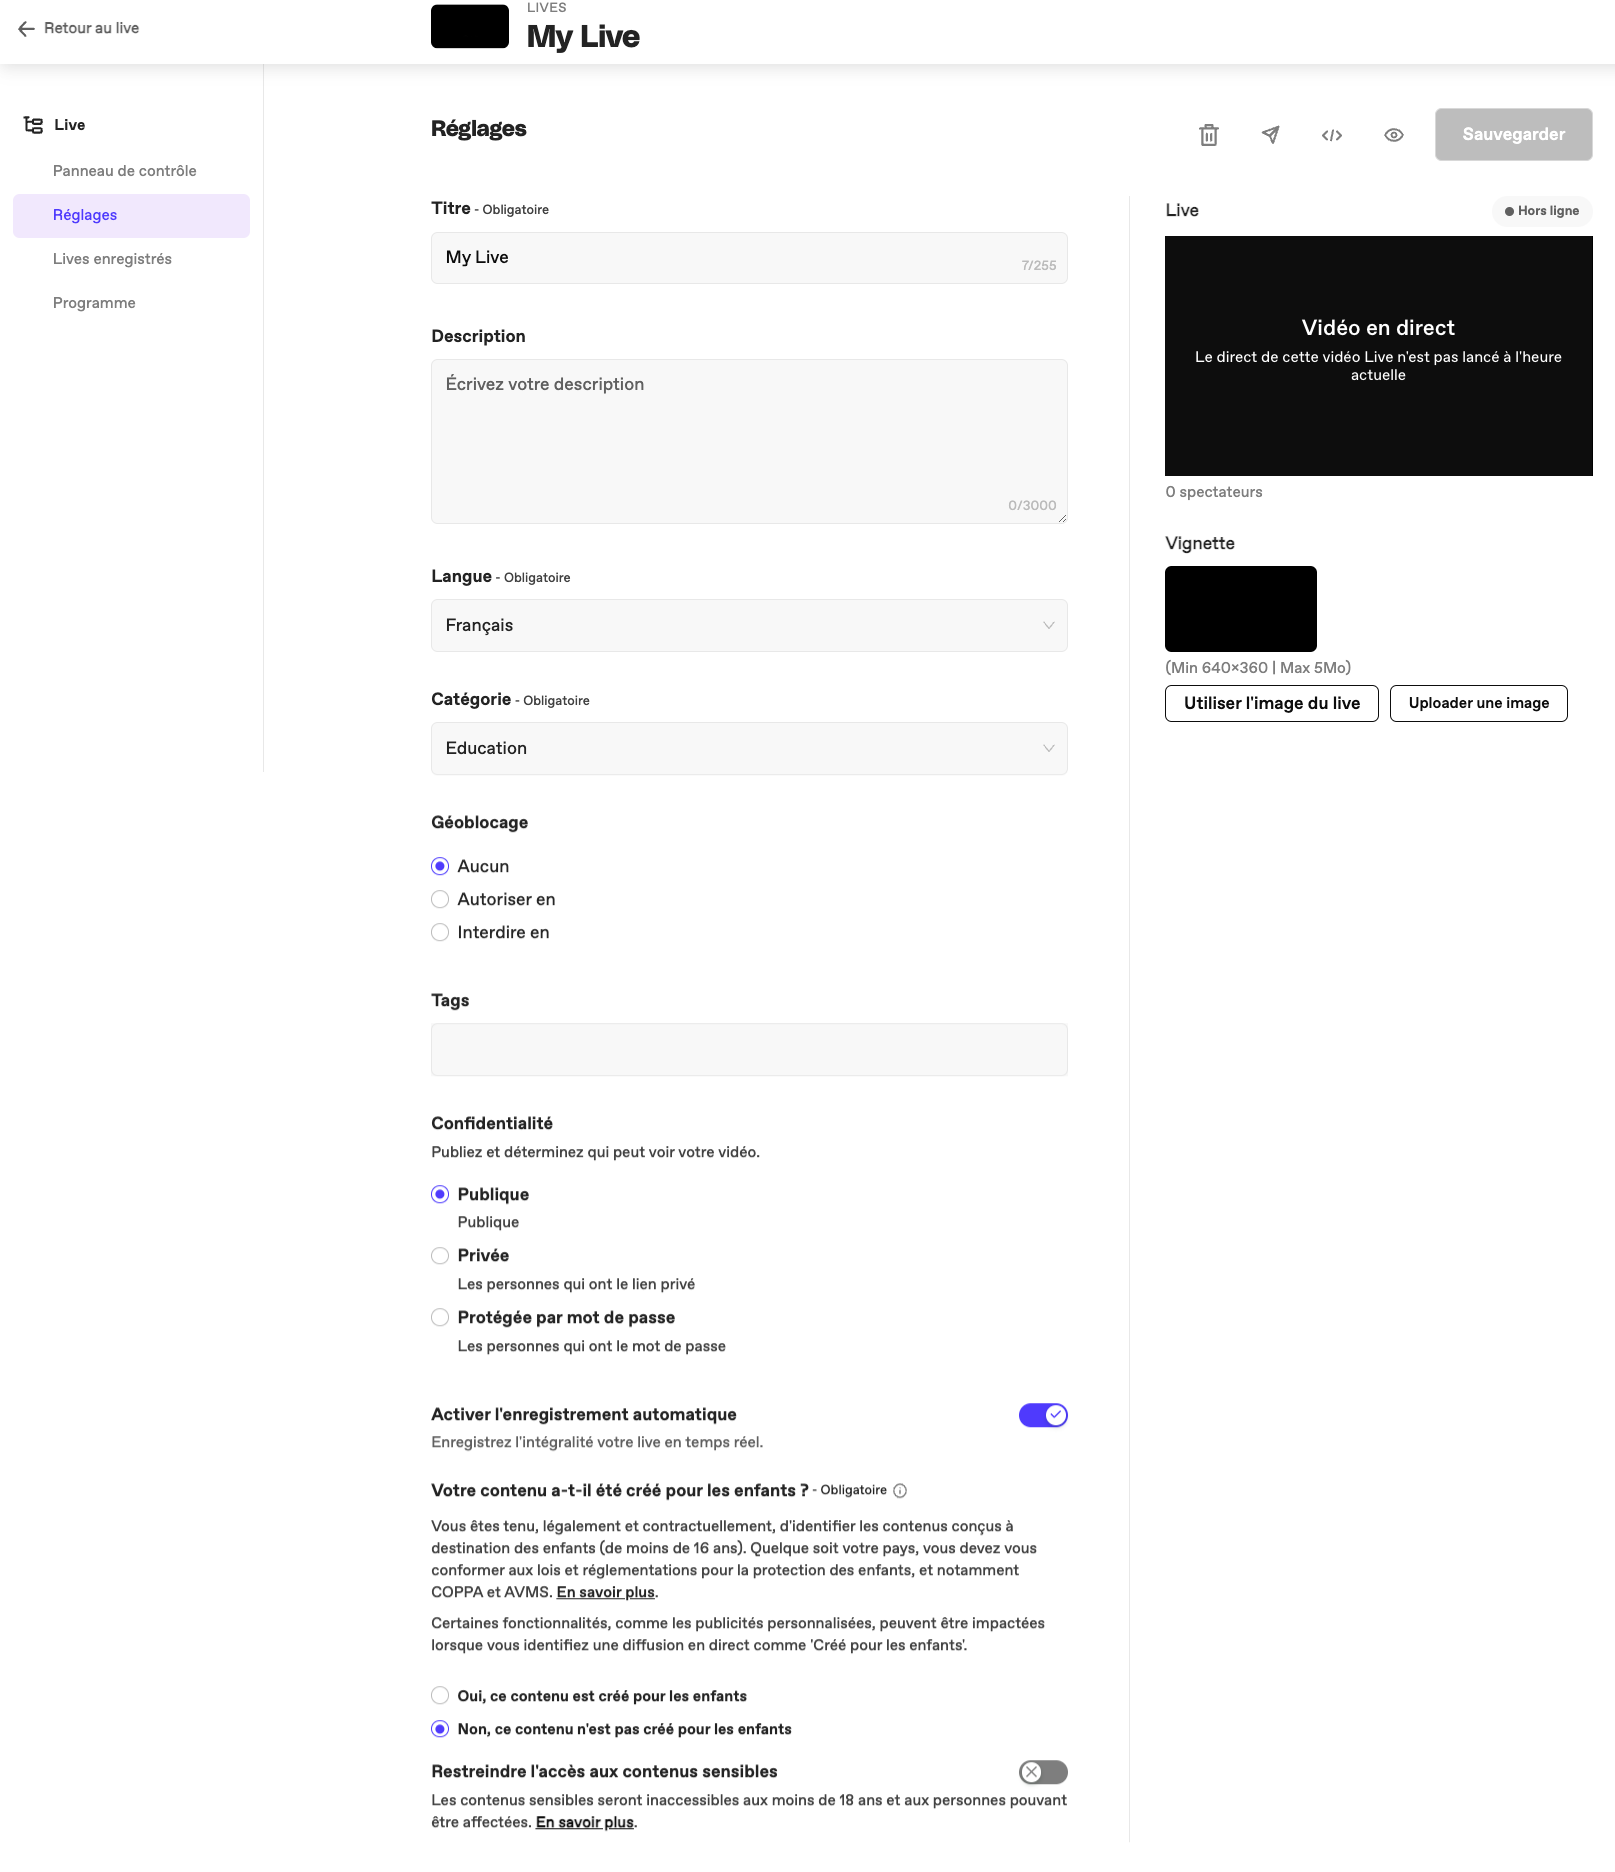The width and height of the screenshot is (1615, 1872).
Task: Open Panneau de contrôle in sidebar
Action: click(x=125, y=171)
